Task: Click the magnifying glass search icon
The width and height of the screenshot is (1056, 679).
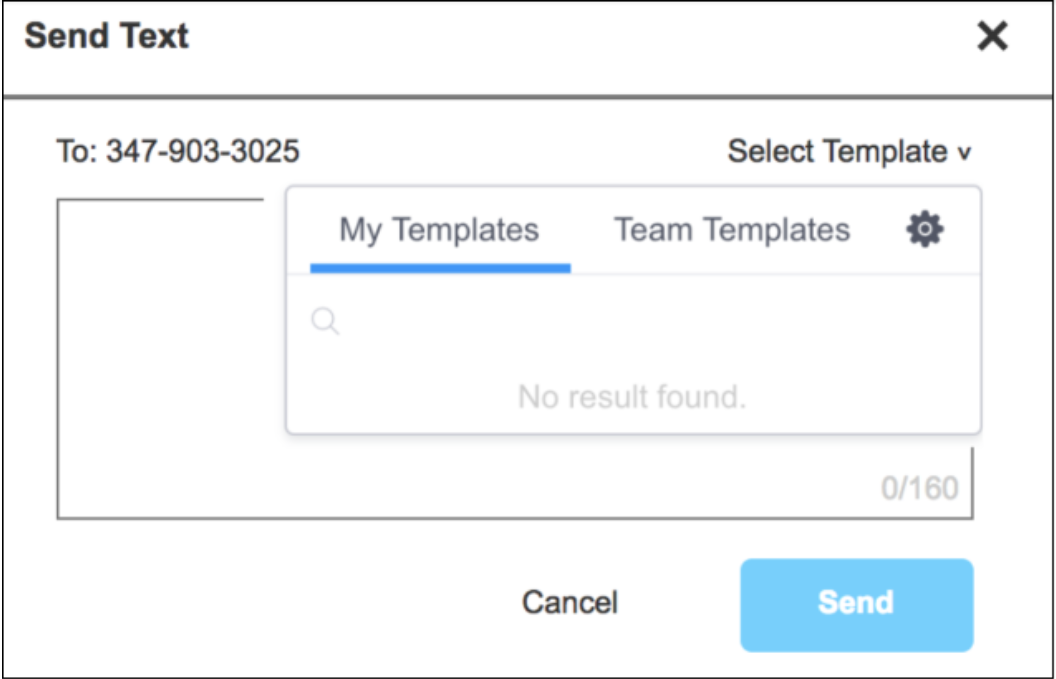Action: (x=325, y=322)
